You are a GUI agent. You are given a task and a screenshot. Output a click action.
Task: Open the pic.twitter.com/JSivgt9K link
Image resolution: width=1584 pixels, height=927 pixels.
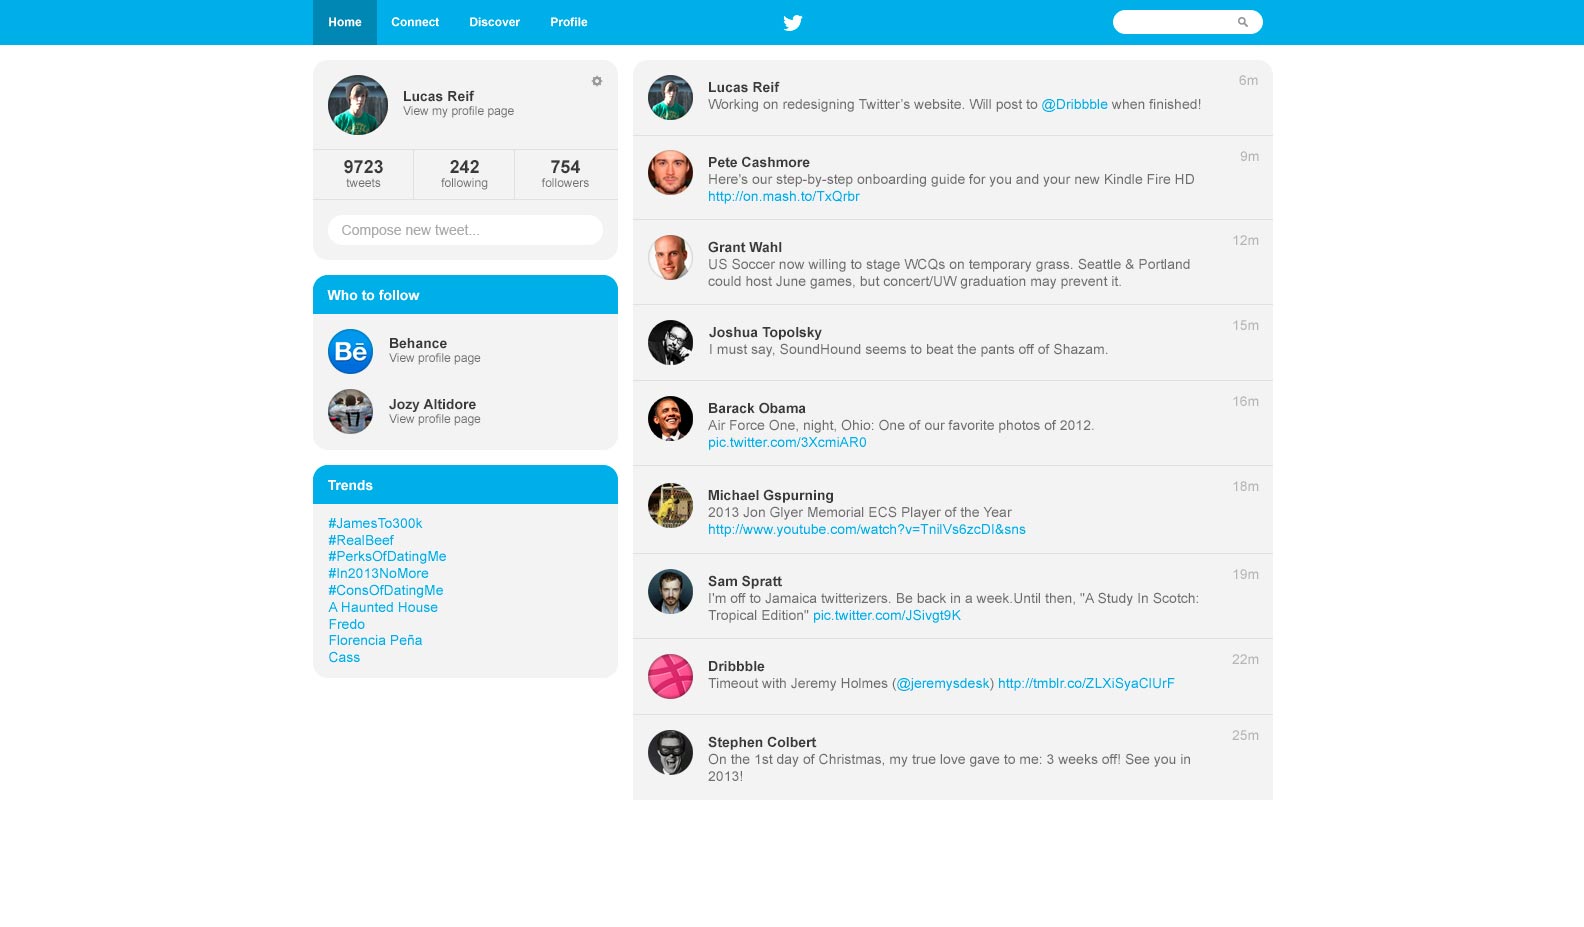click(x=887, y=615)
